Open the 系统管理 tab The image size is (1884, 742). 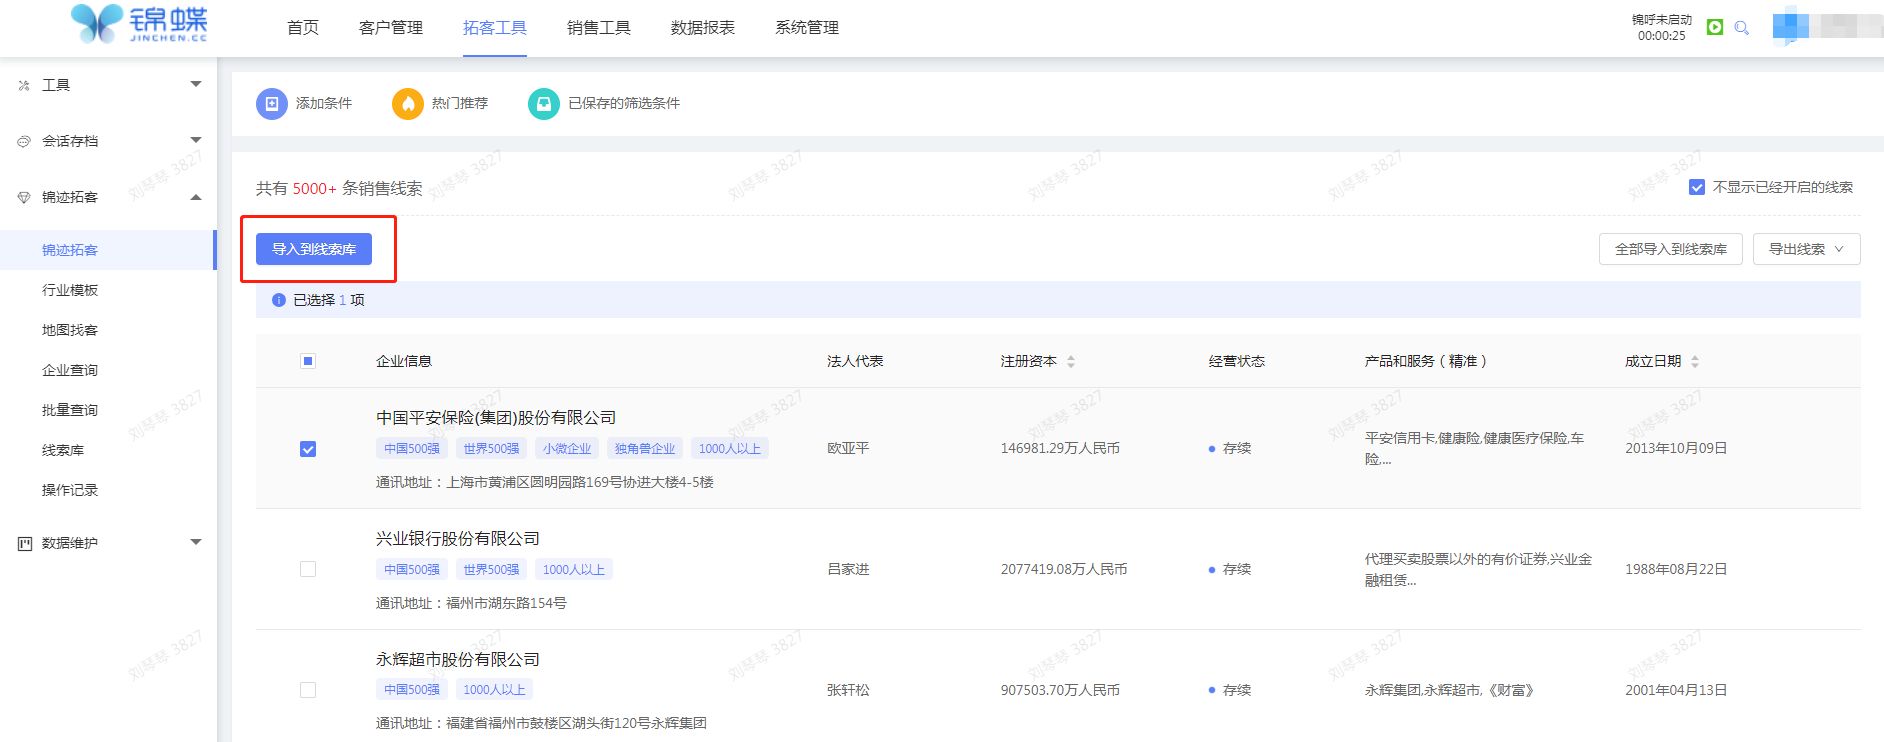[807, 28]
